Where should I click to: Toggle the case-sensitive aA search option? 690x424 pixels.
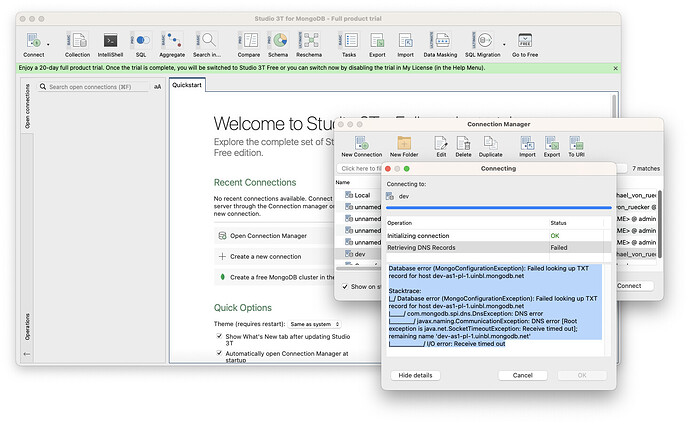coord(157,87)
